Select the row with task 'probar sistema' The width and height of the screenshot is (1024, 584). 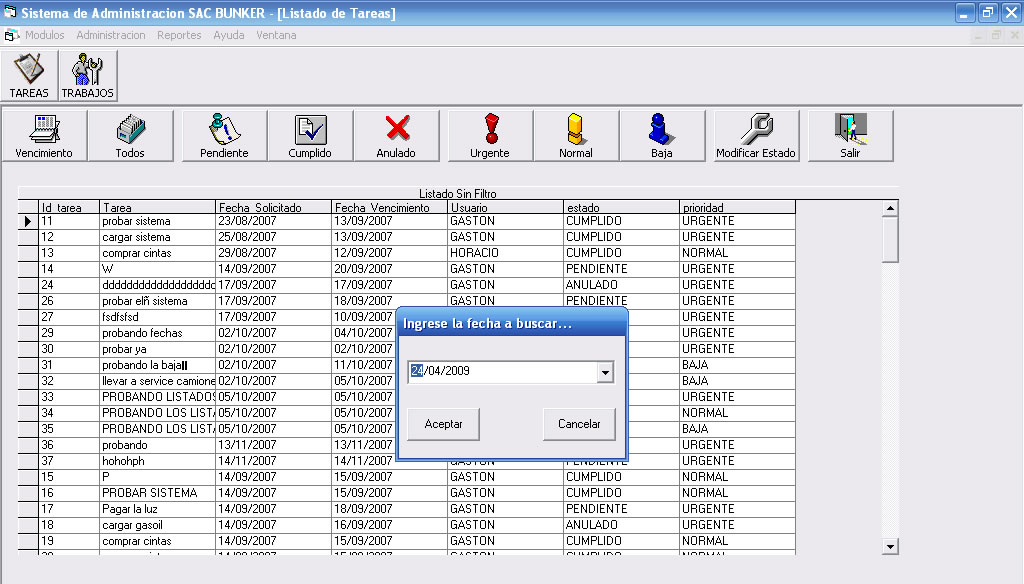(136, 221)
